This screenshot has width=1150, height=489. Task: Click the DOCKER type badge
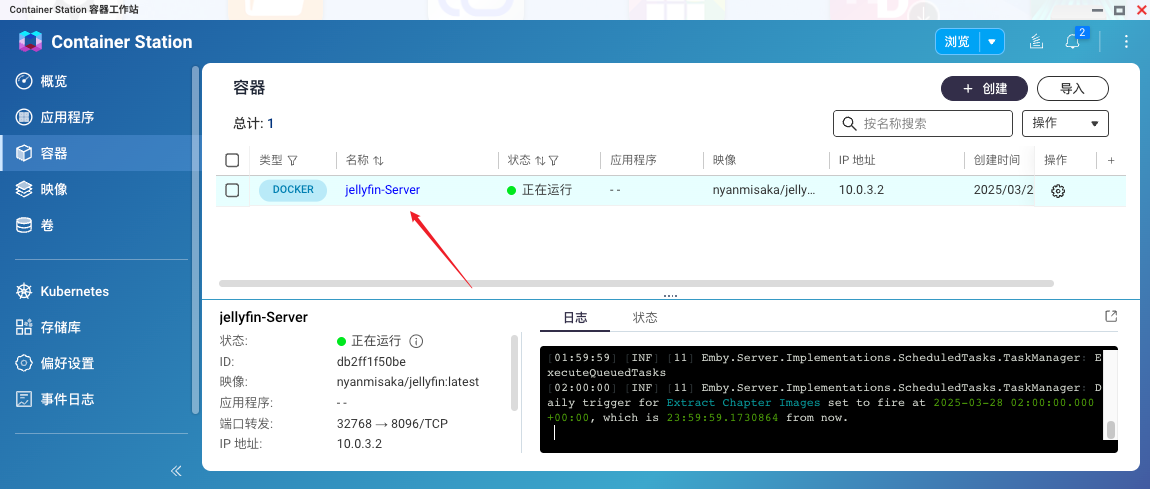click(x=293, y=190)
